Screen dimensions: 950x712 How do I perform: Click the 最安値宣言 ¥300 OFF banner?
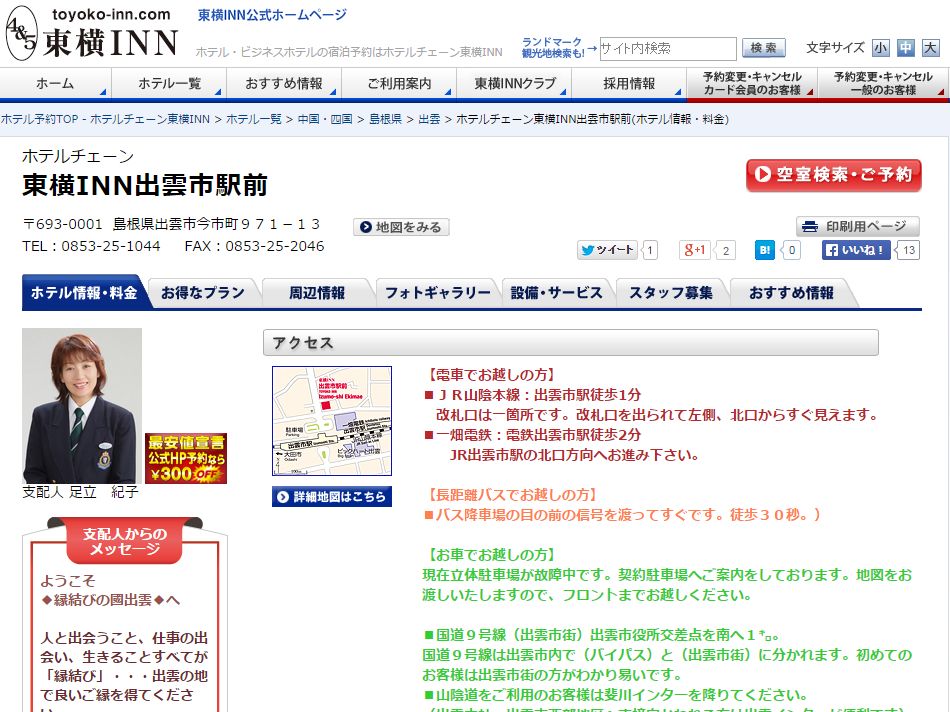tap(186, 458)
